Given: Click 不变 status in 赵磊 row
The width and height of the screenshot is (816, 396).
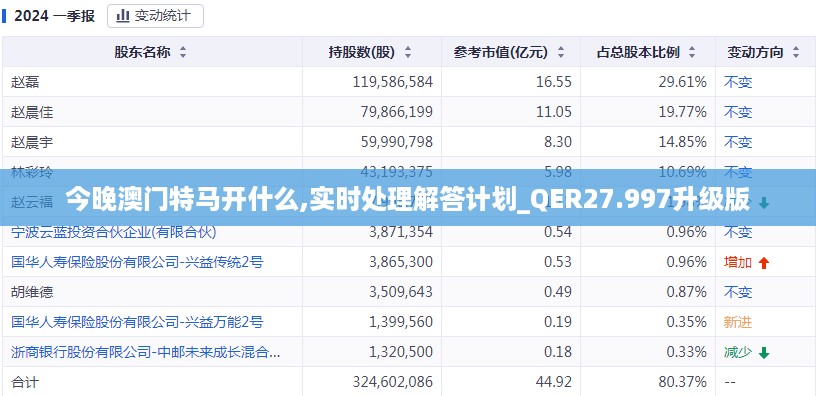Looking at the screenshot, I should click(x=737, y=82).
